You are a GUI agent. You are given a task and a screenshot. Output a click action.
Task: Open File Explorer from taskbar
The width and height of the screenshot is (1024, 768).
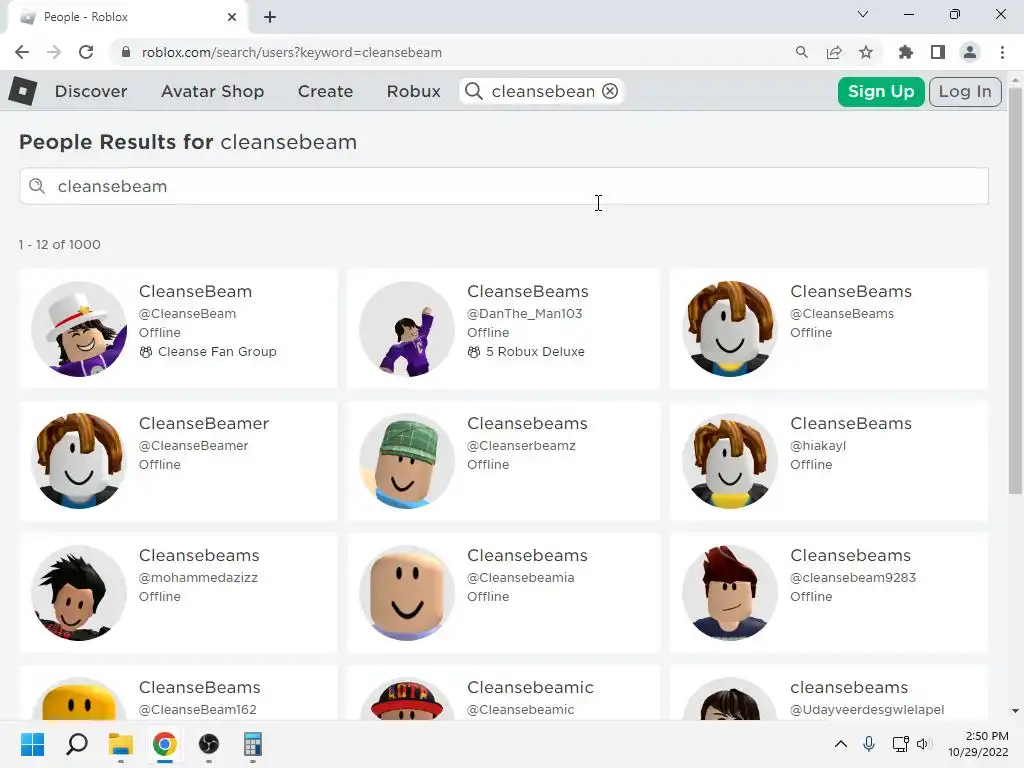pyautogui.click(x=121, y=744)
